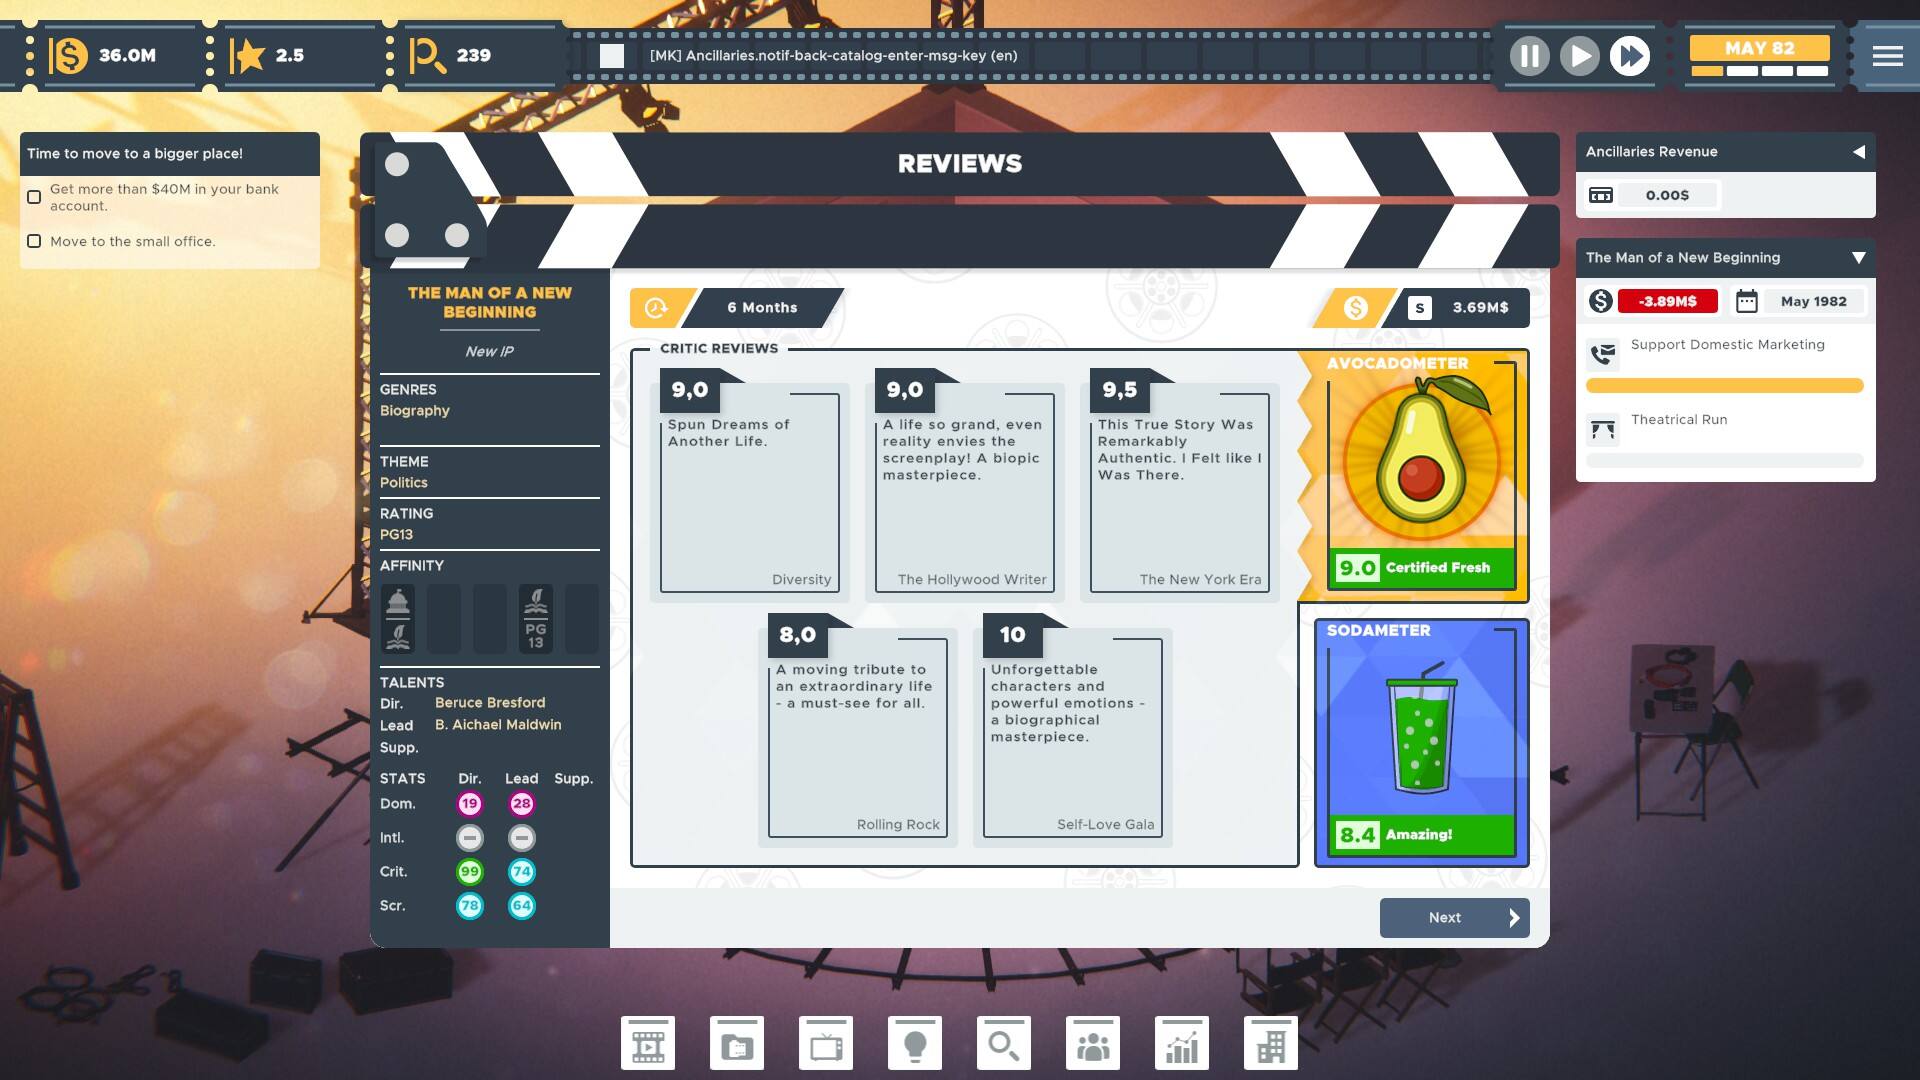Tick the $40M bank account objective checkbox

click(34, 197)
